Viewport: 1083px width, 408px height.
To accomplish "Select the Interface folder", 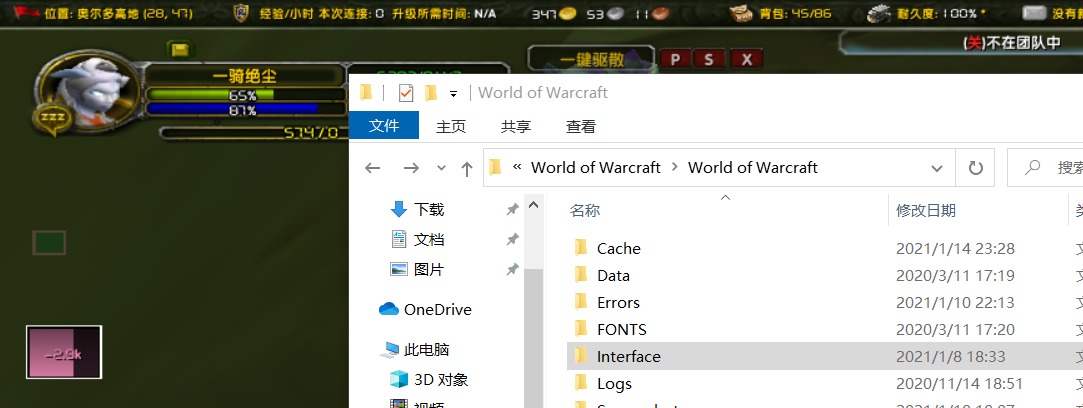I will point(628,356).
